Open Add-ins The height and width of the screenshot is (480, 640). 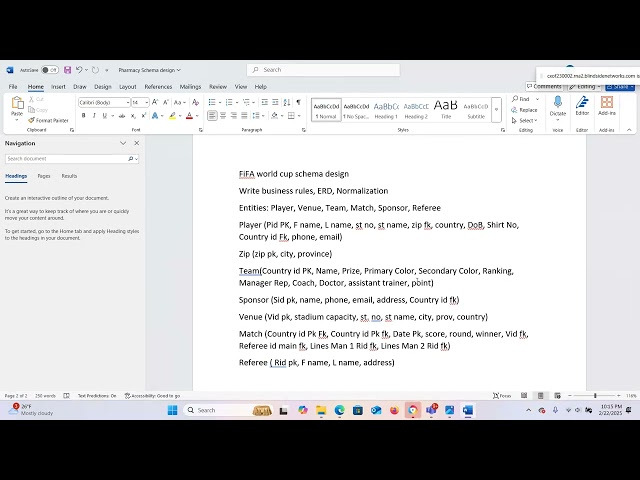click(607, 105)
